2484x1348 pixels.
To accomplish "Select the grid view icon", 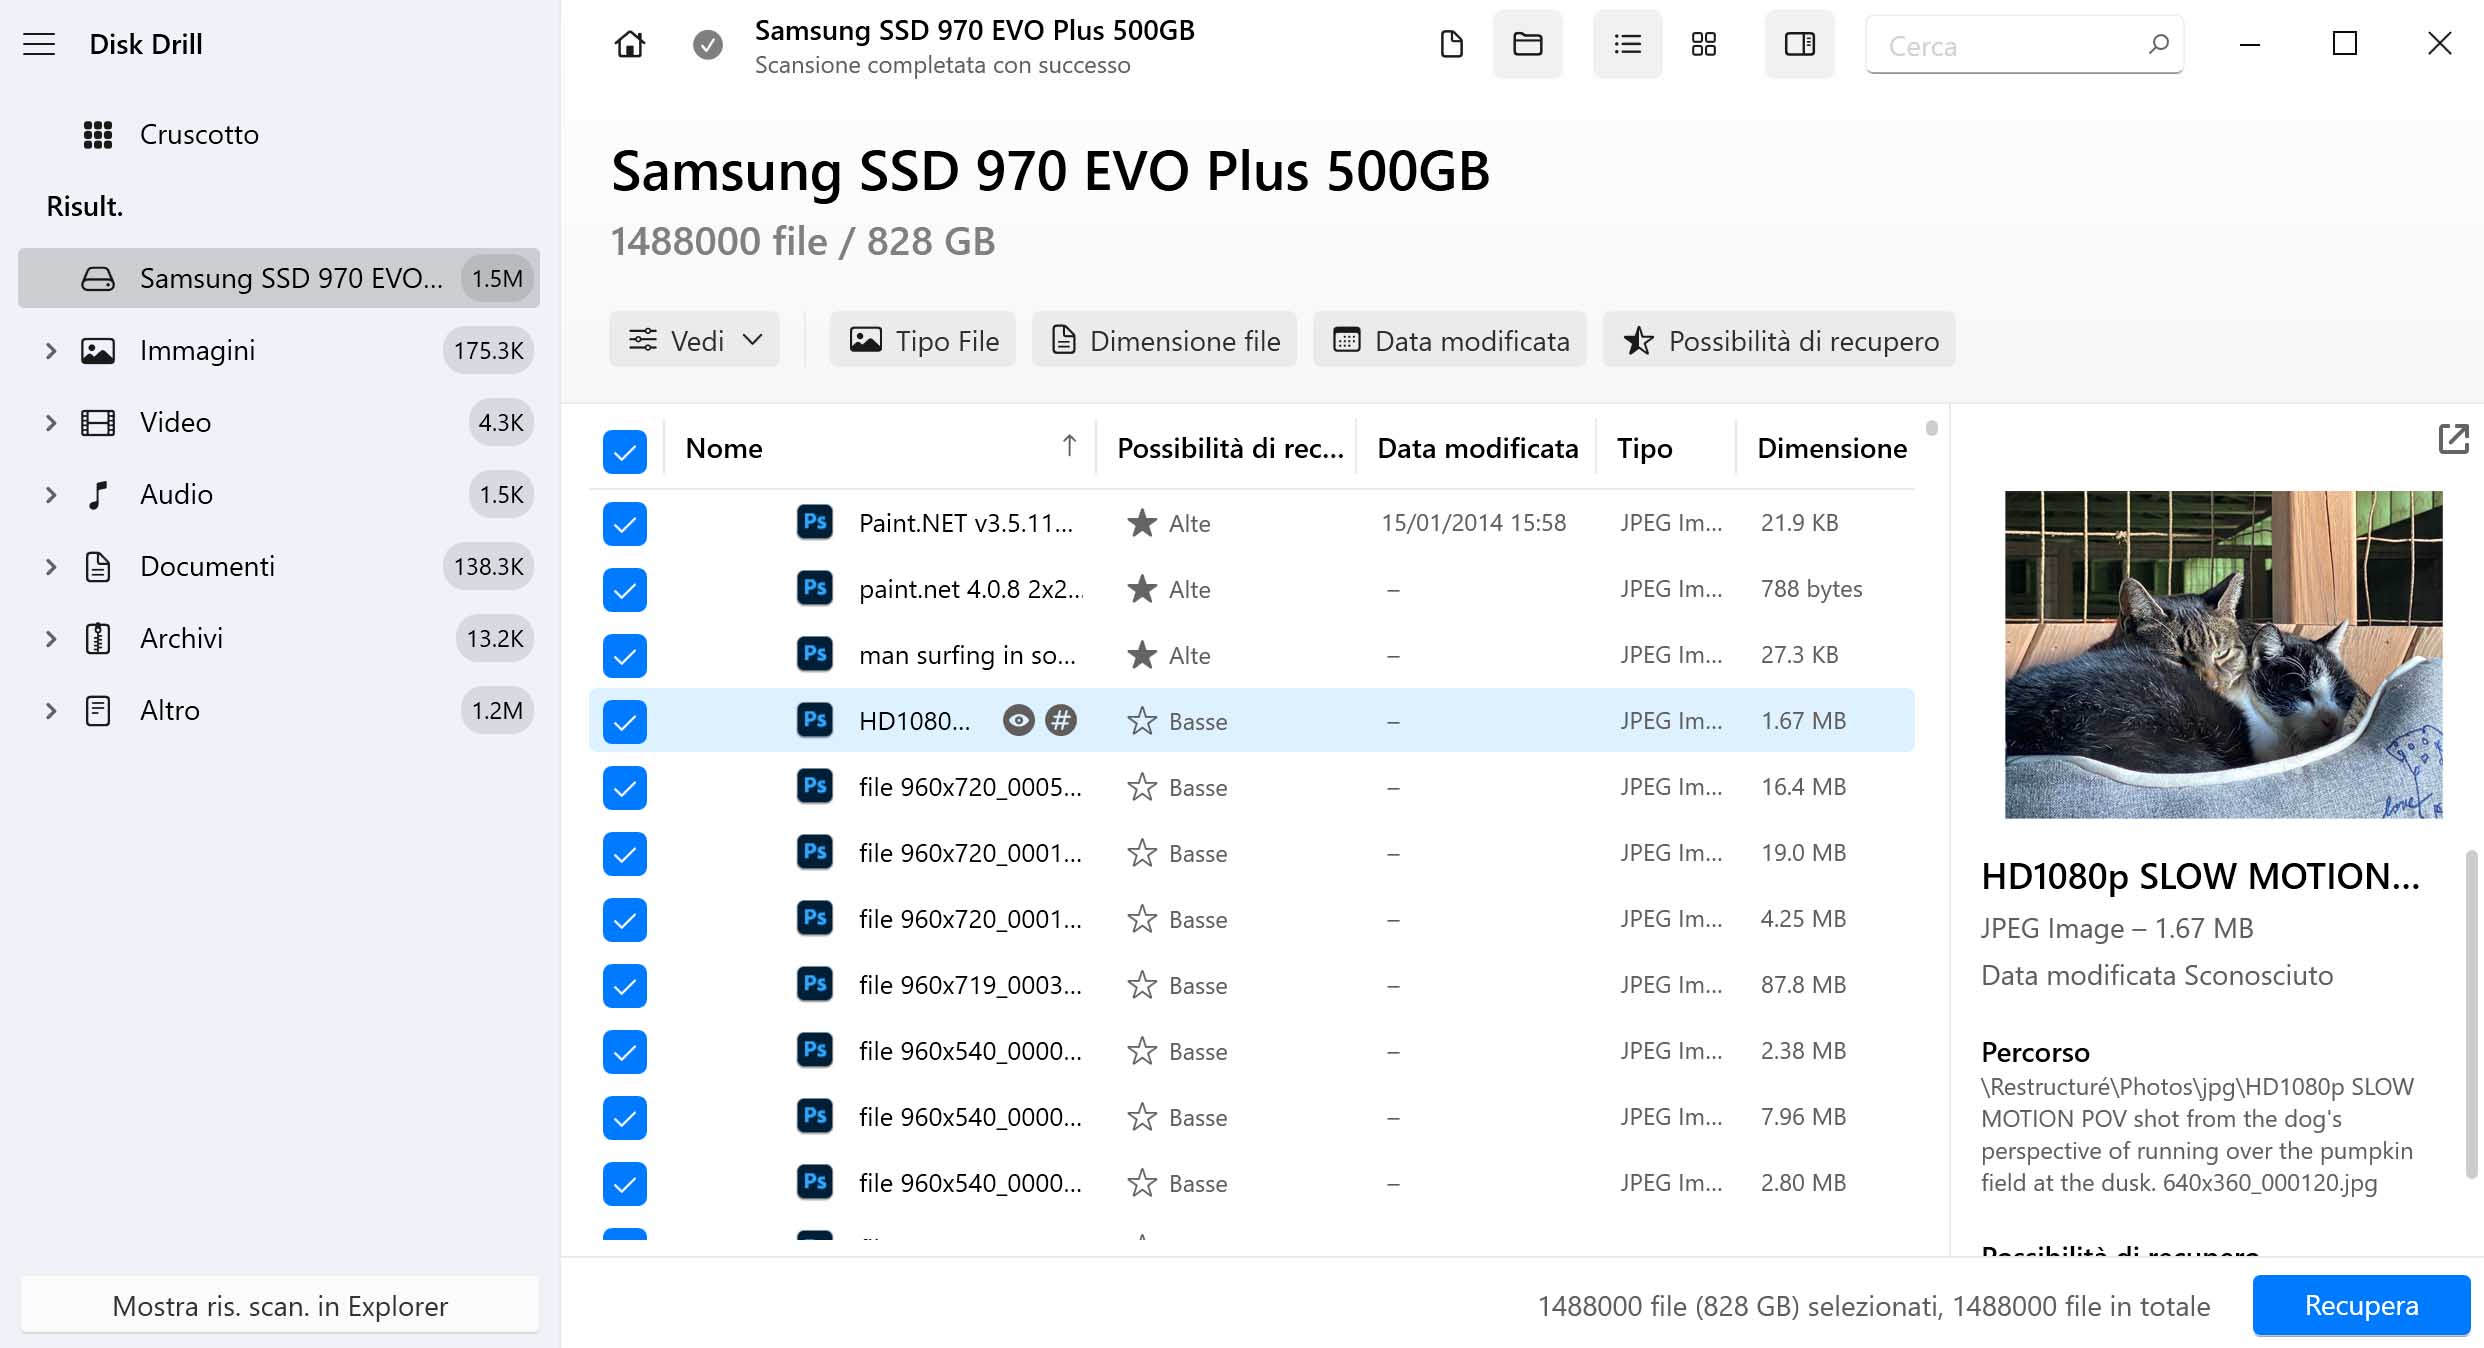I will 1703,44.
